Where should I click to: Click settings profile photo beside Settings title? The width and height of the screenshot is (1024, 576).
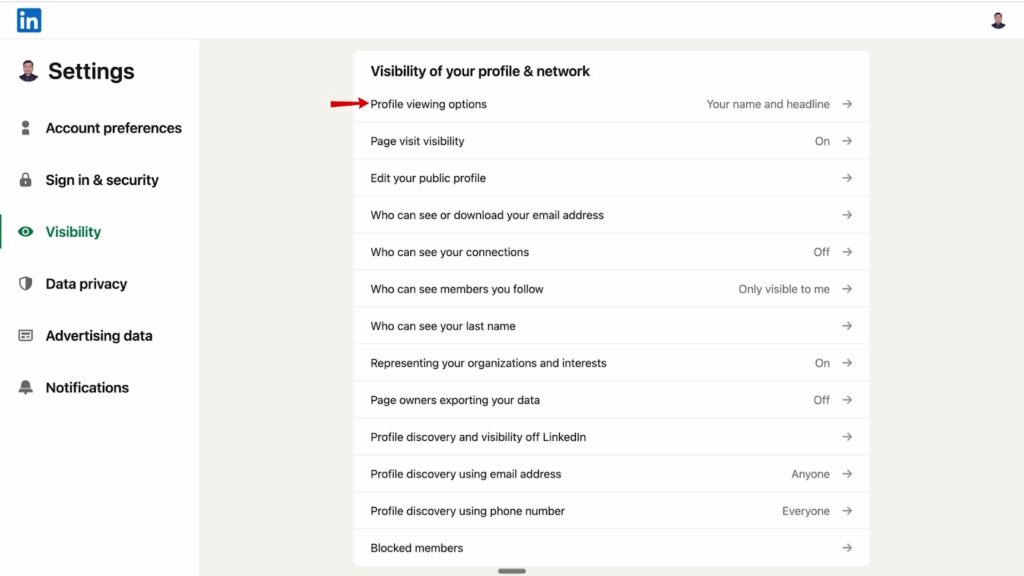(x=28, y=71)
